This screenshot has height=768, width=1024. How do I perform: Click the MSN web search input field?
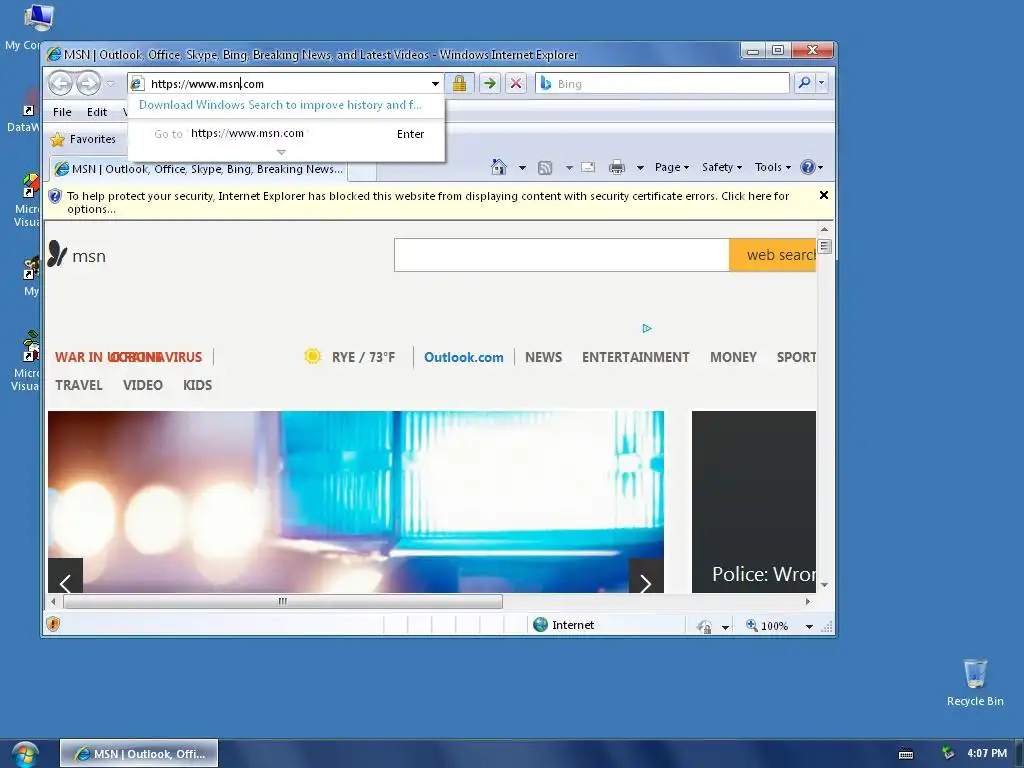tap(562, 255)
